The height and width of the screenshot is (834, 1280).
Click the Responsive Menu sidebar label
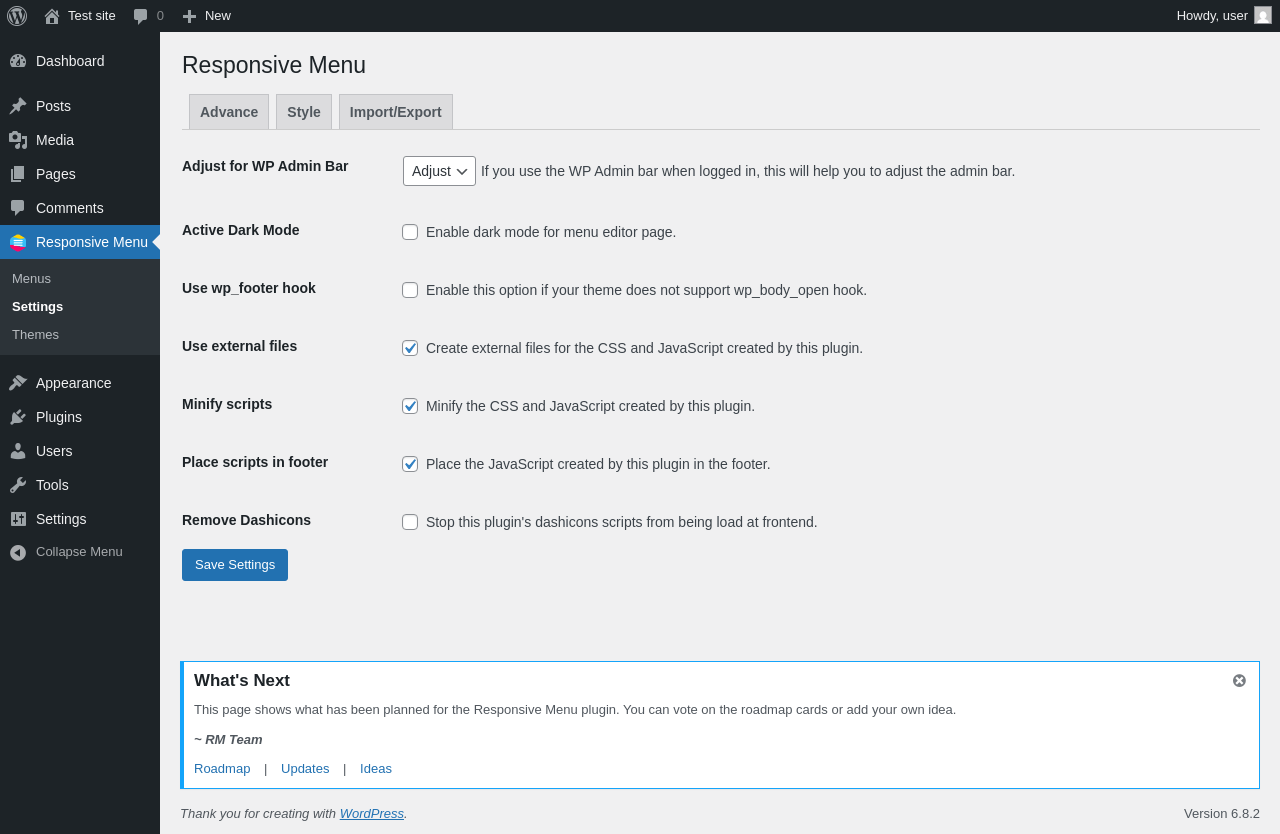92,242
